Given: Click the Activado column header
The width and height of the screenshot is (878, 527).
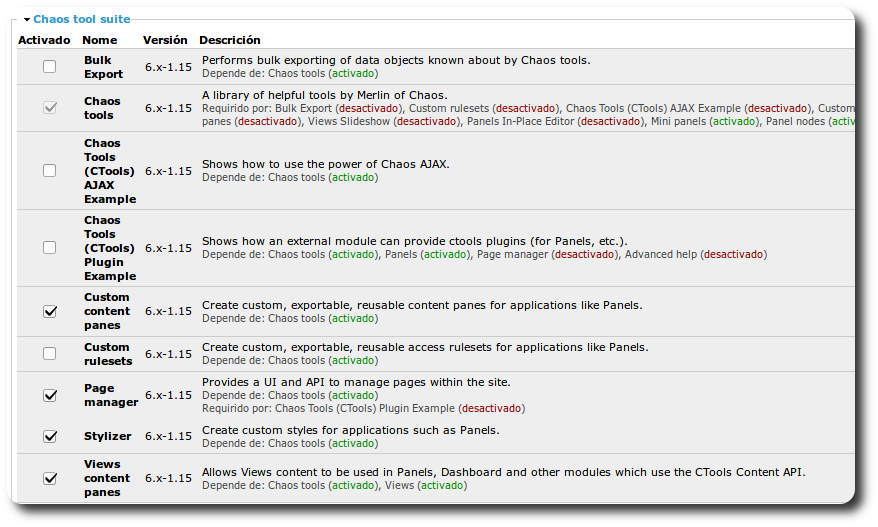Looking at the screenshot, I should (44, 40).
